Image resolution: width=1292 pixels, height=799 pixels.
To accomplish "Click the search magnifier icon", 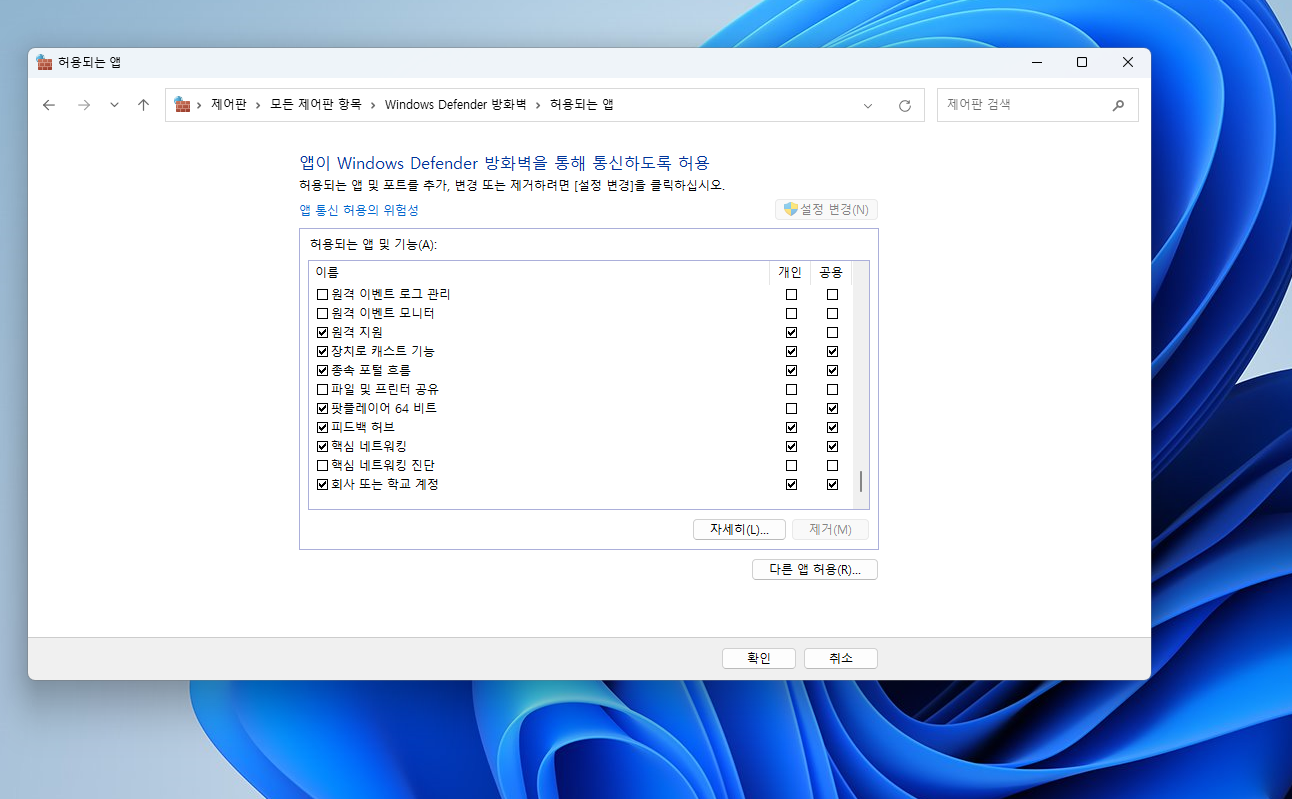I will coord(1119,104).
